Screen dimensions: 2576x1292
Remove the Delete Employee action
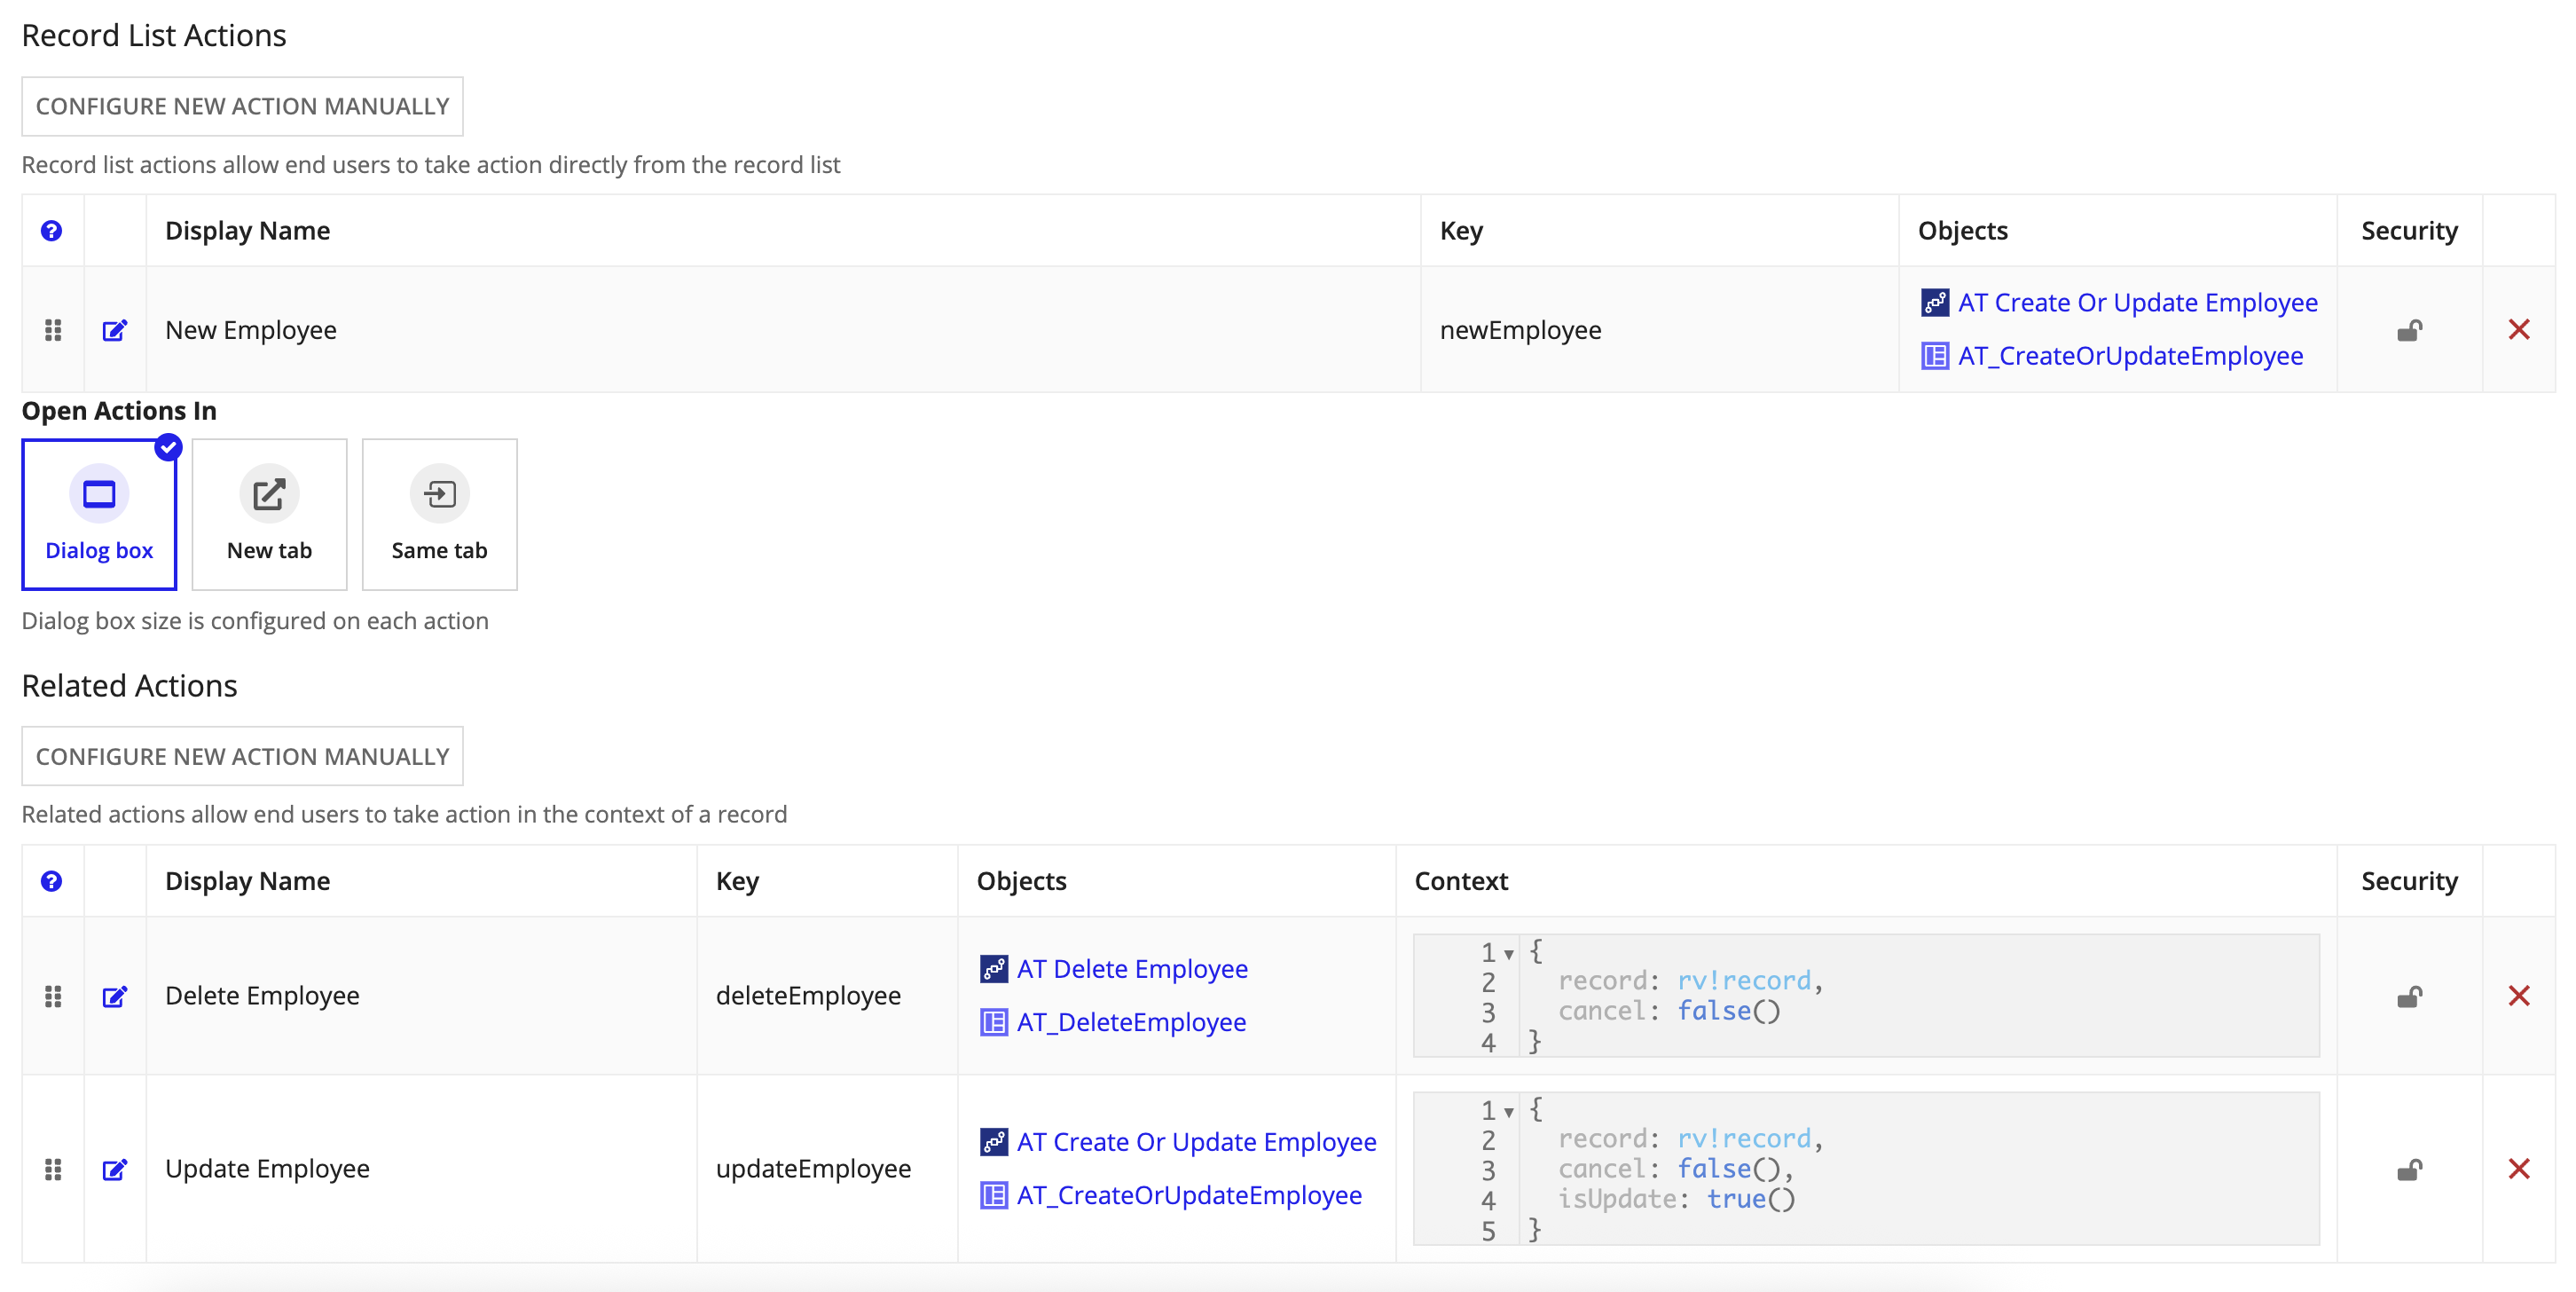click(2519, 996)
